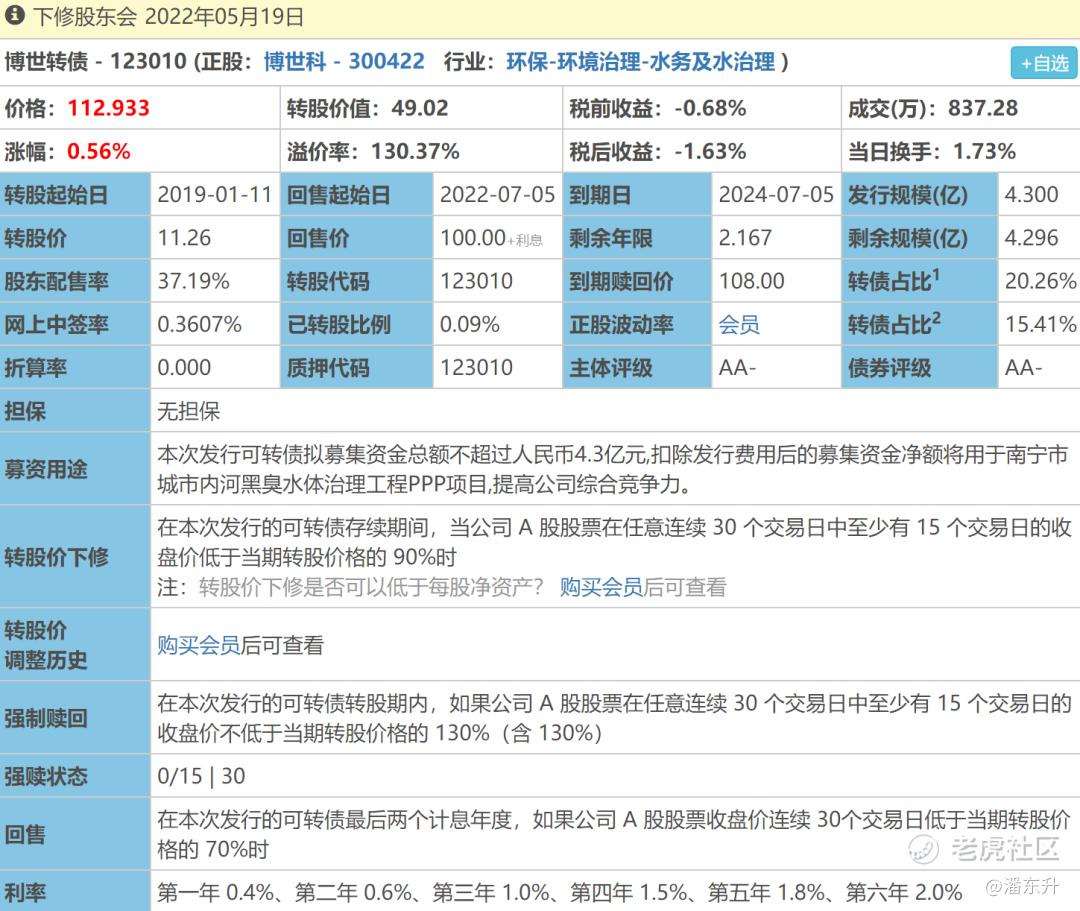The image size is (1080, 911).
Task: Click 转股价 value 11.26
Action: tap(184, 238)
